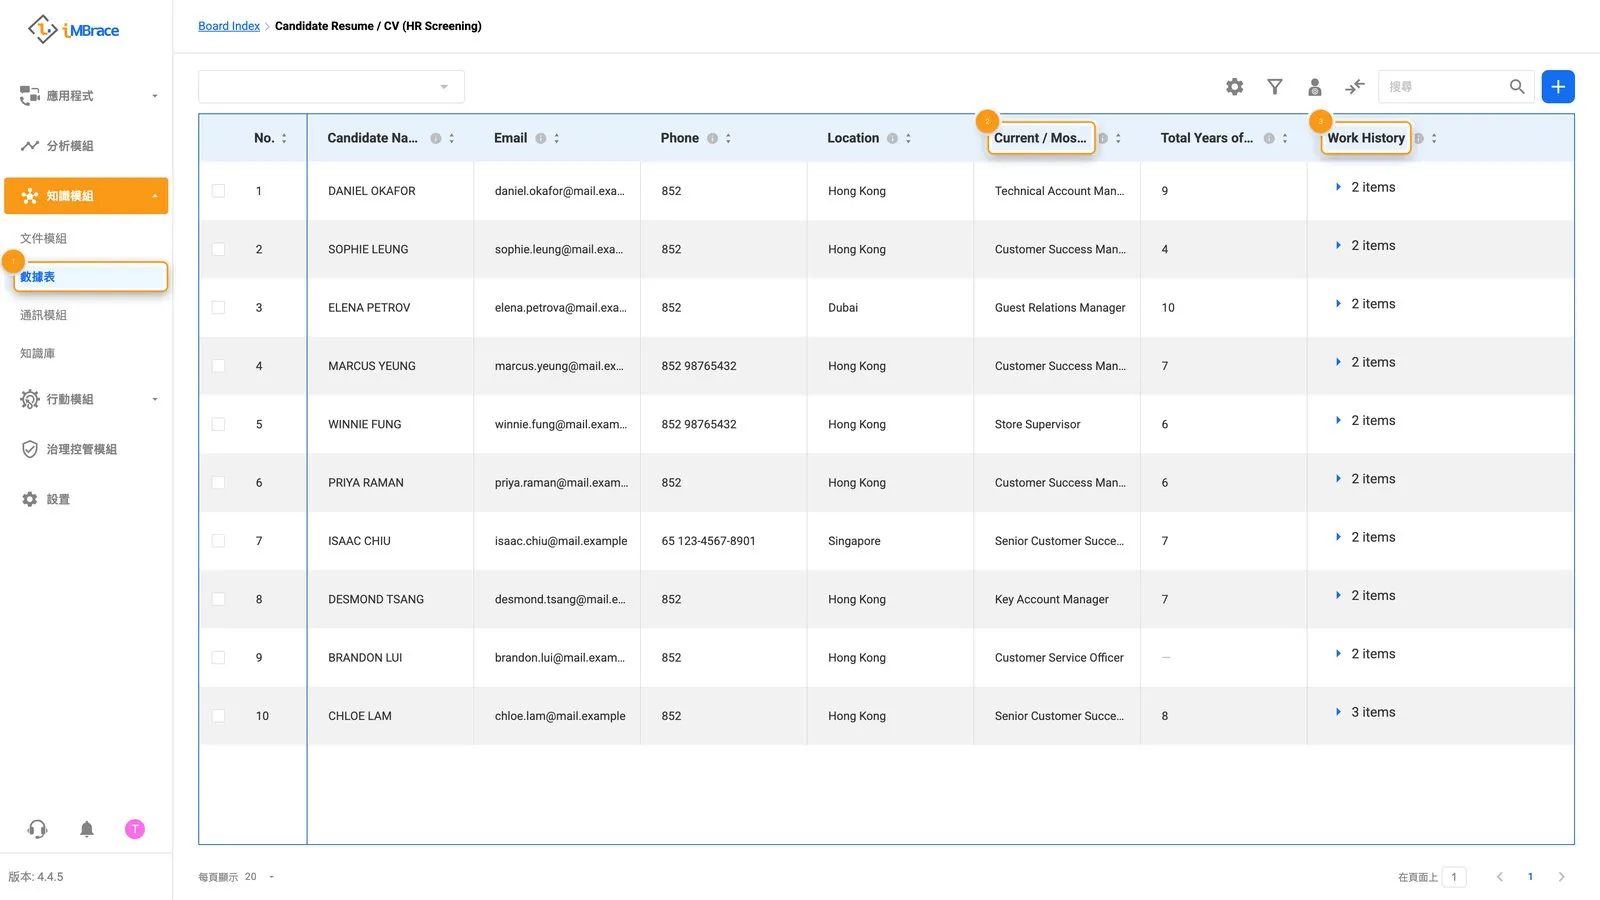Tick the ISAAC CHIU row checkbox

pyautogui.click(x=218, y=541)
